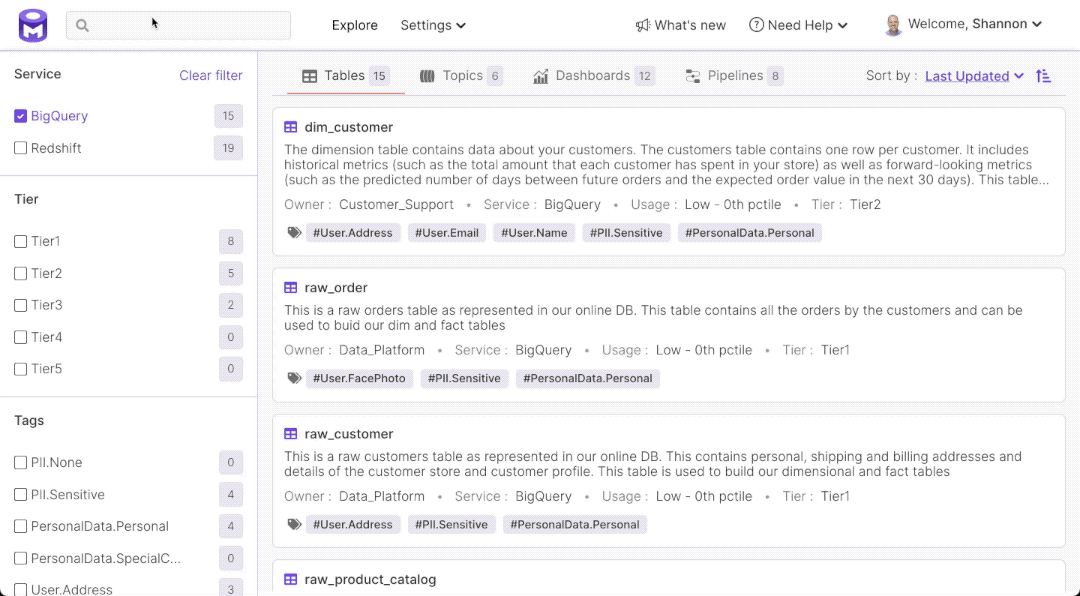Image resolution: width=1080 pixels, height=596 pixels.
Task: Open the Settings dropdown menu
Action: coord(433,25)
